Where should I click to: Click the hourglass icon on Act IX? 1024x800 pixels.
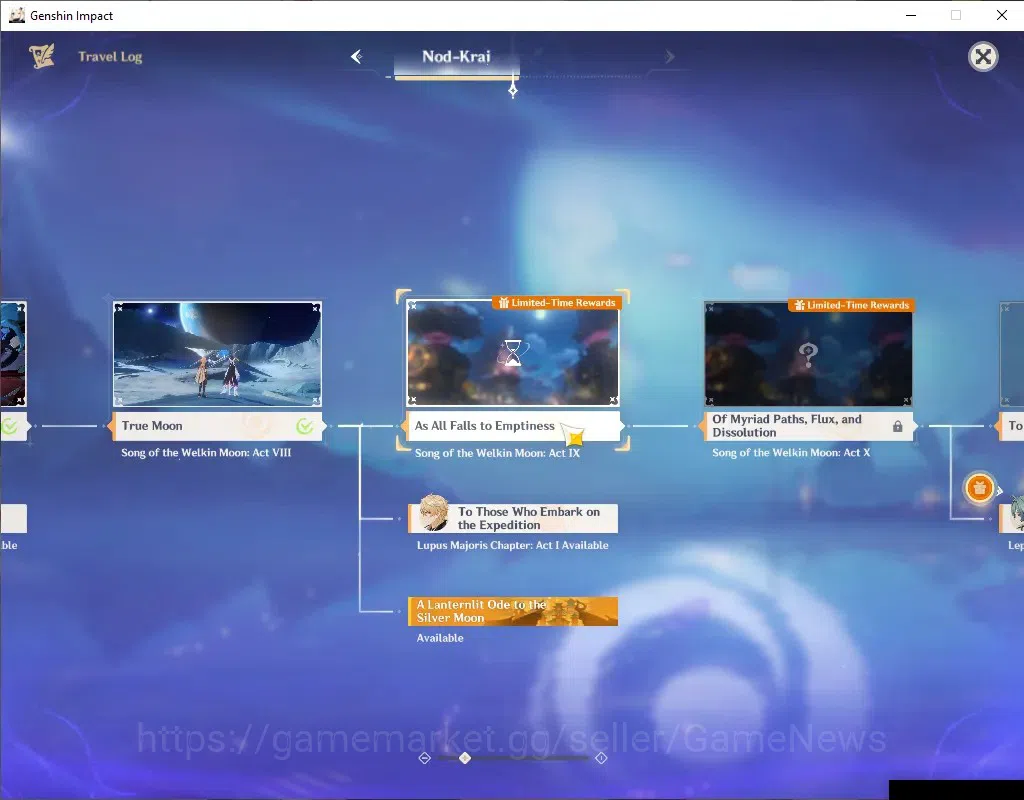click(x=513, y=353)
